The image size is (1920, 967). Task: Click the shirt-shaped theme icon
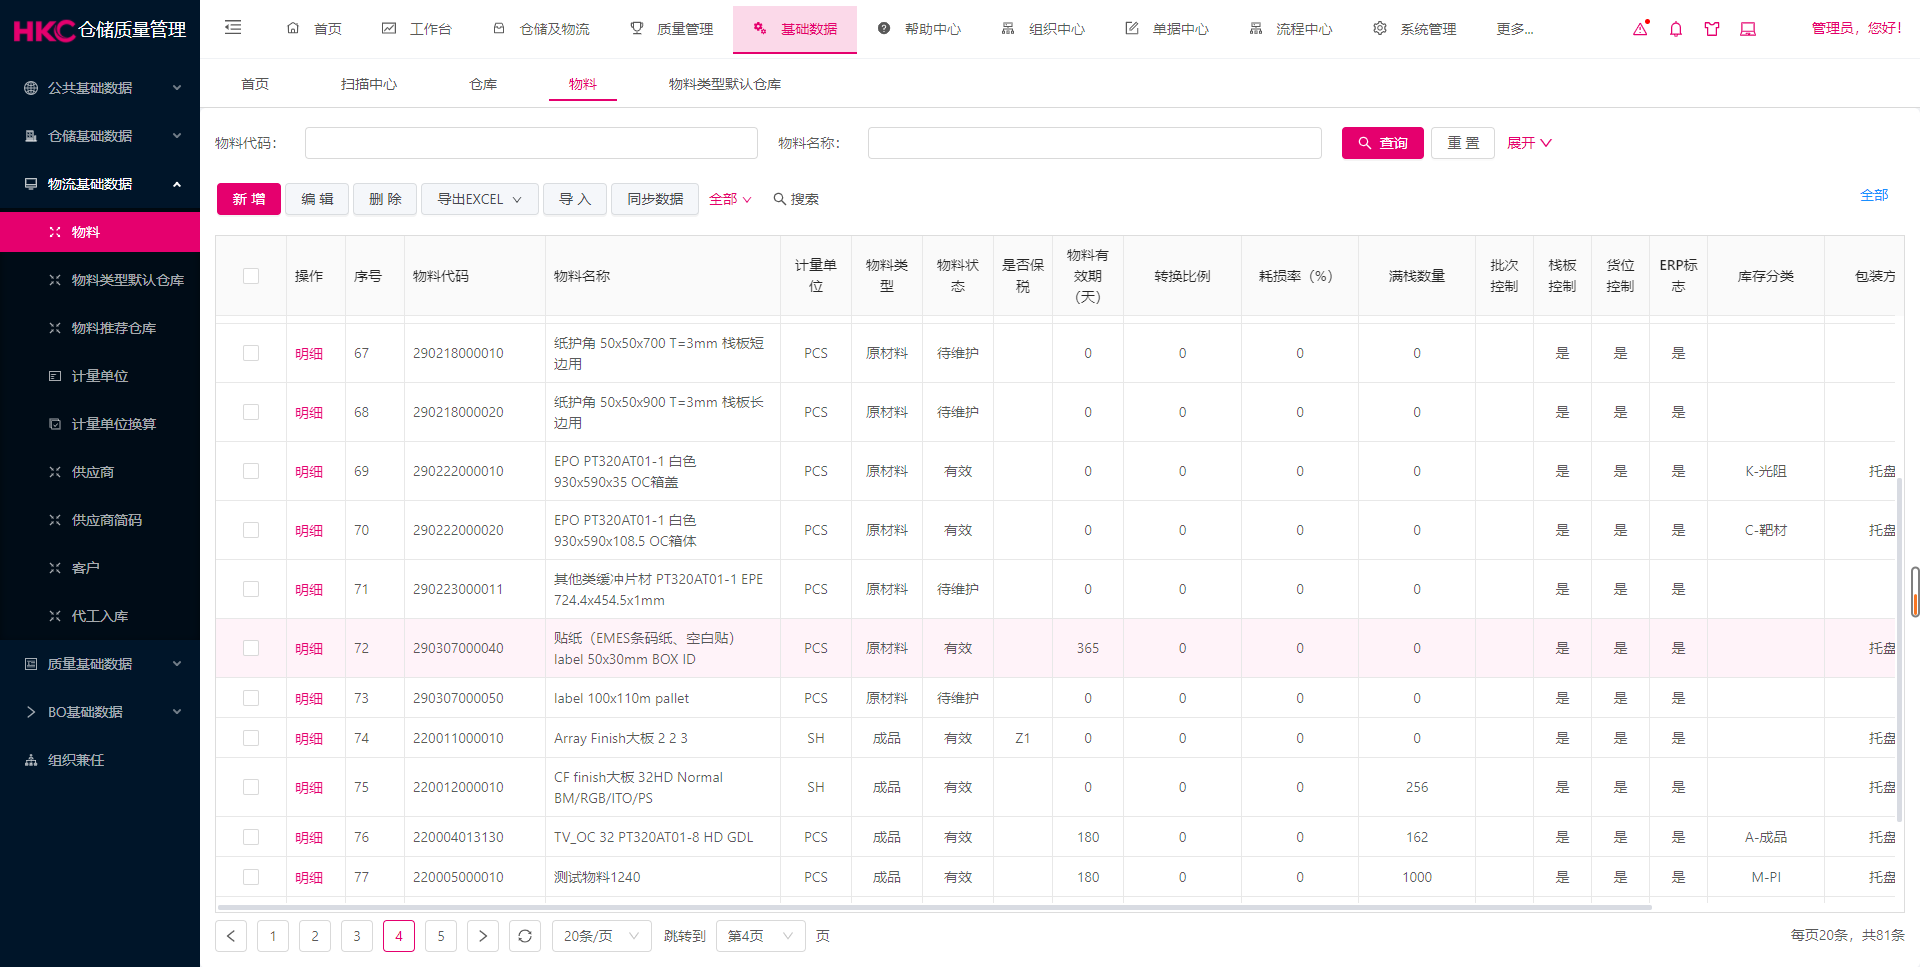coord(1711,30)
